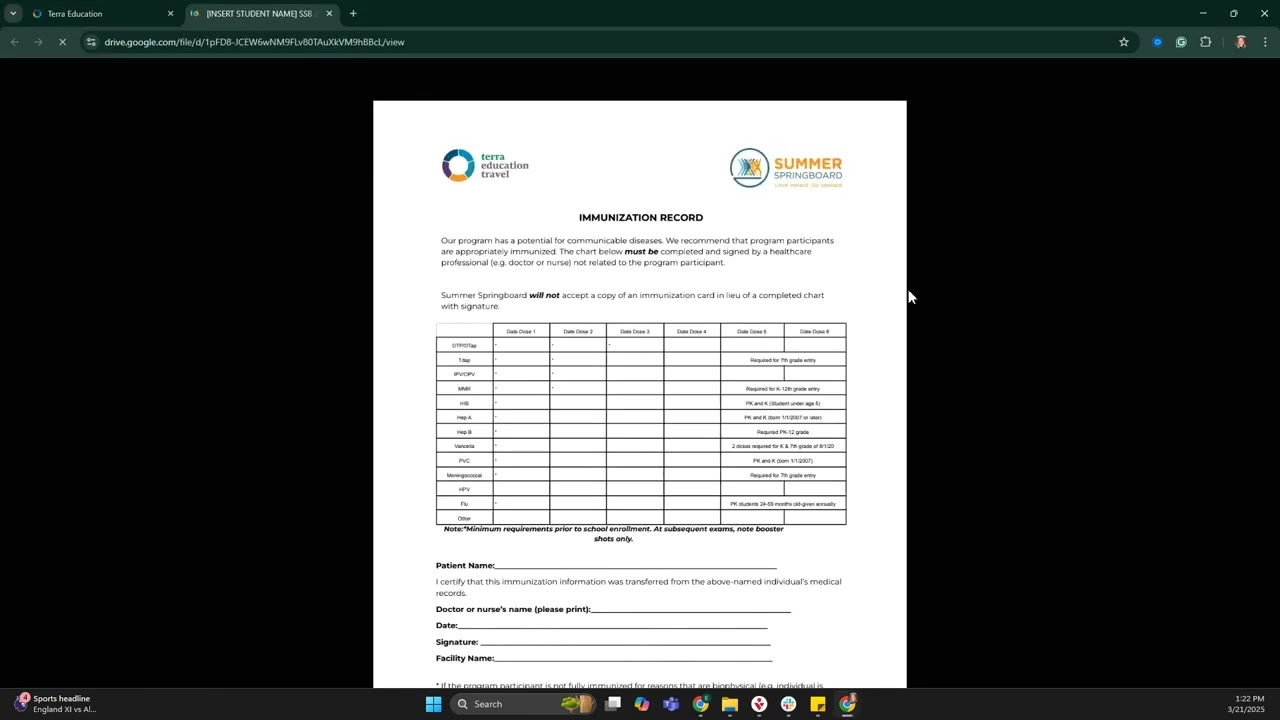Image resolution: width=1280 pixels, height=720 pixels.
Task: Open the Windows Start menu
Action: (433, 704)
